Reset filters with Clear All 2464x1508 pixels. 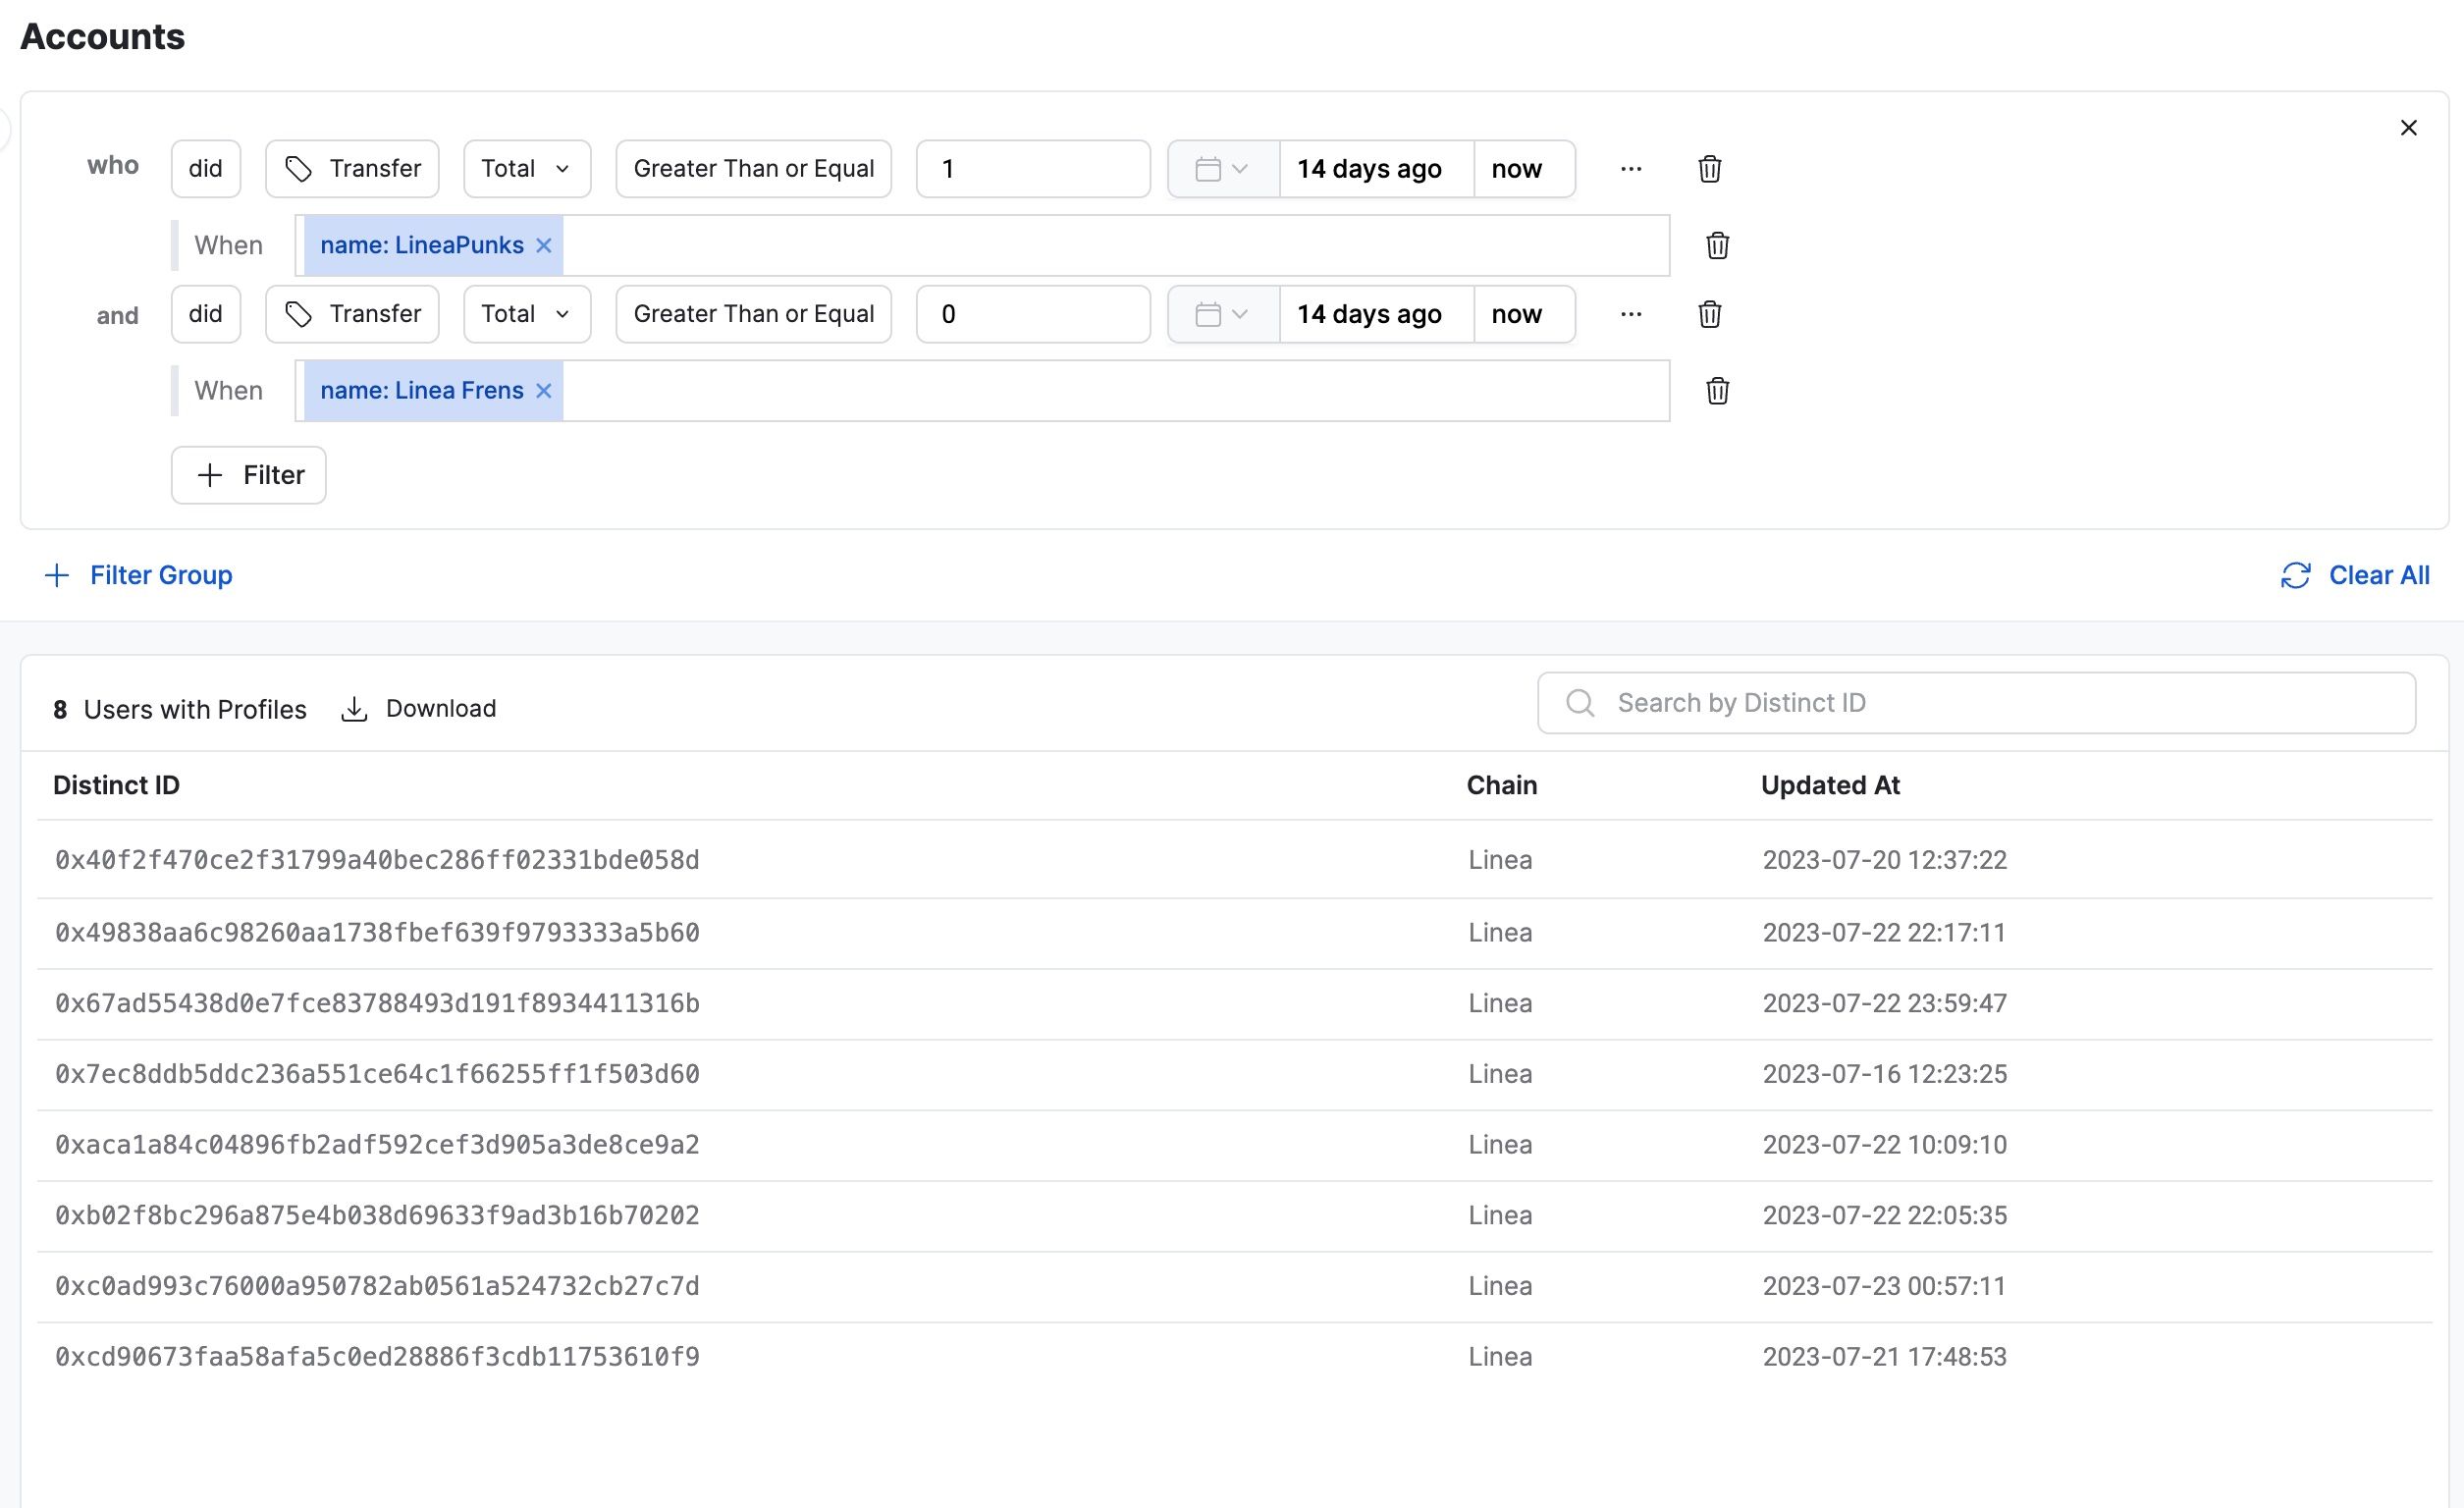[2354, 575]
